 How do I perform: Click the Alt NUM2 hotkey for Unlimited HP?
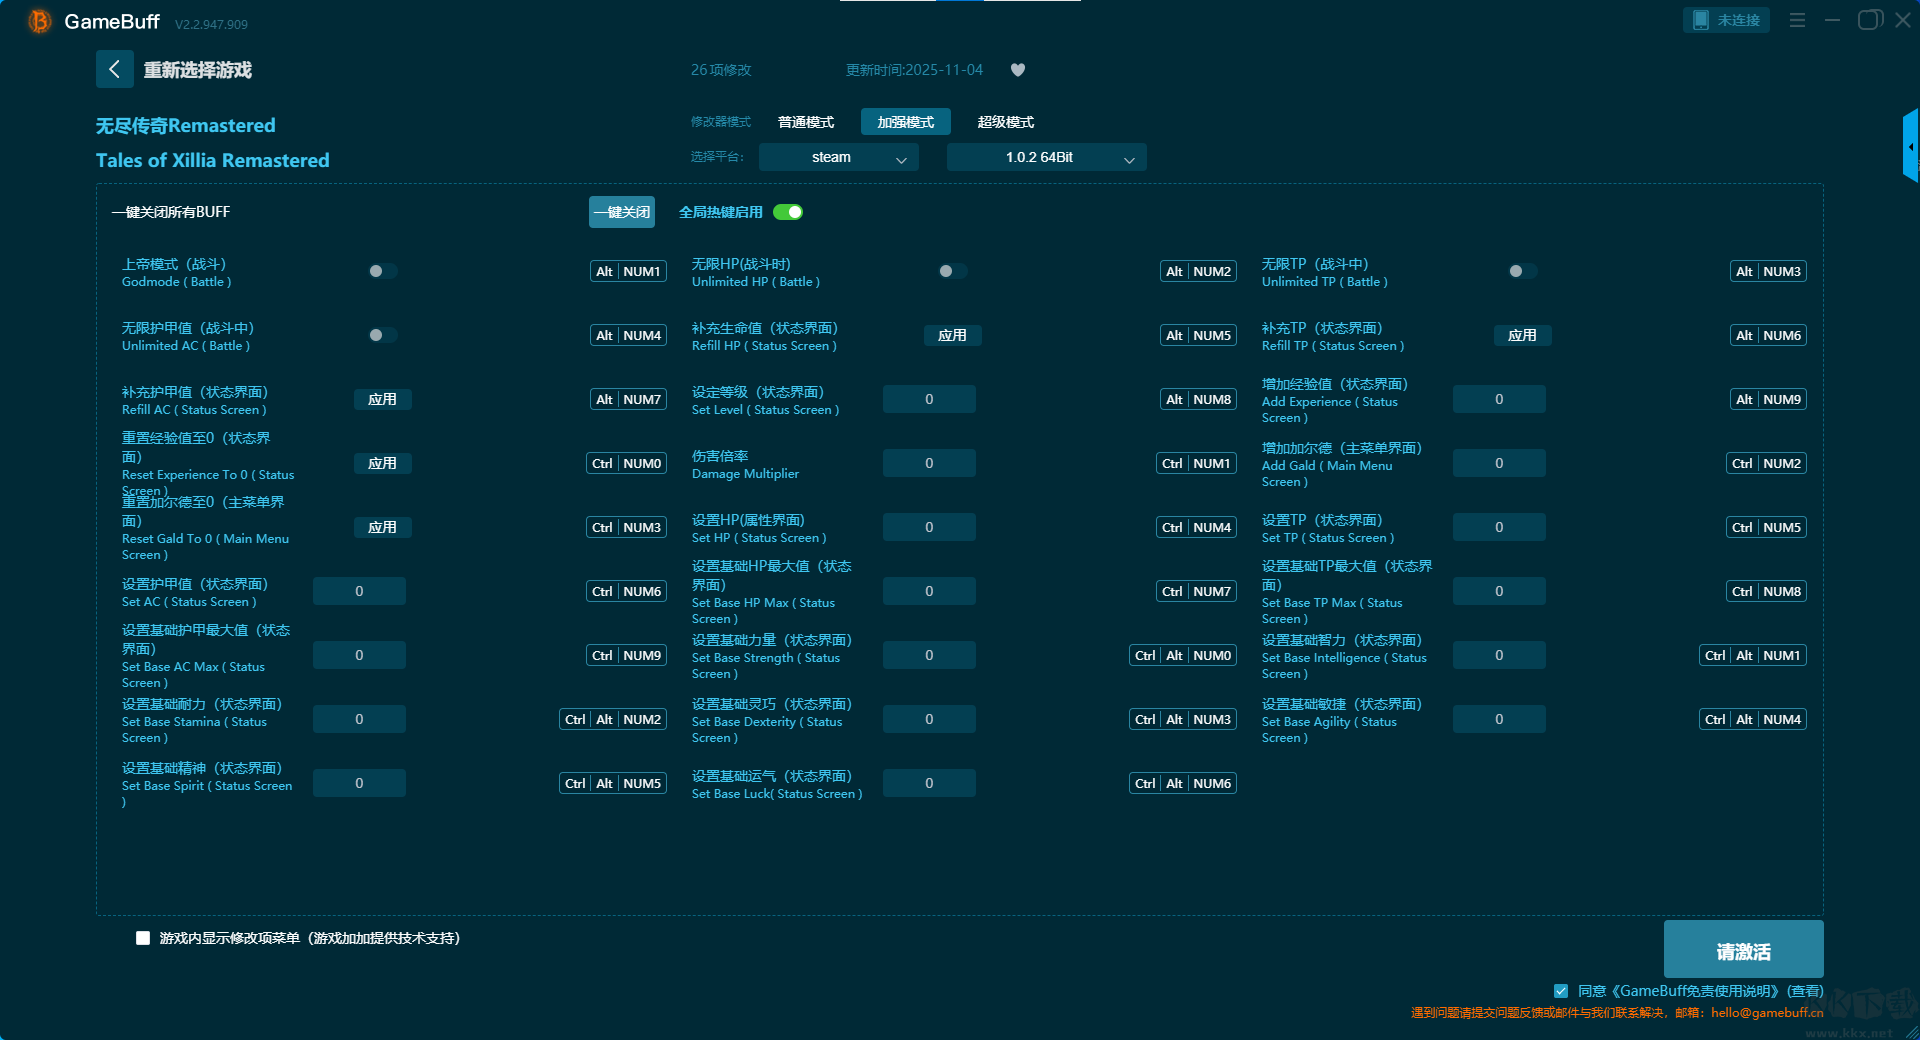click(1198, 271)
